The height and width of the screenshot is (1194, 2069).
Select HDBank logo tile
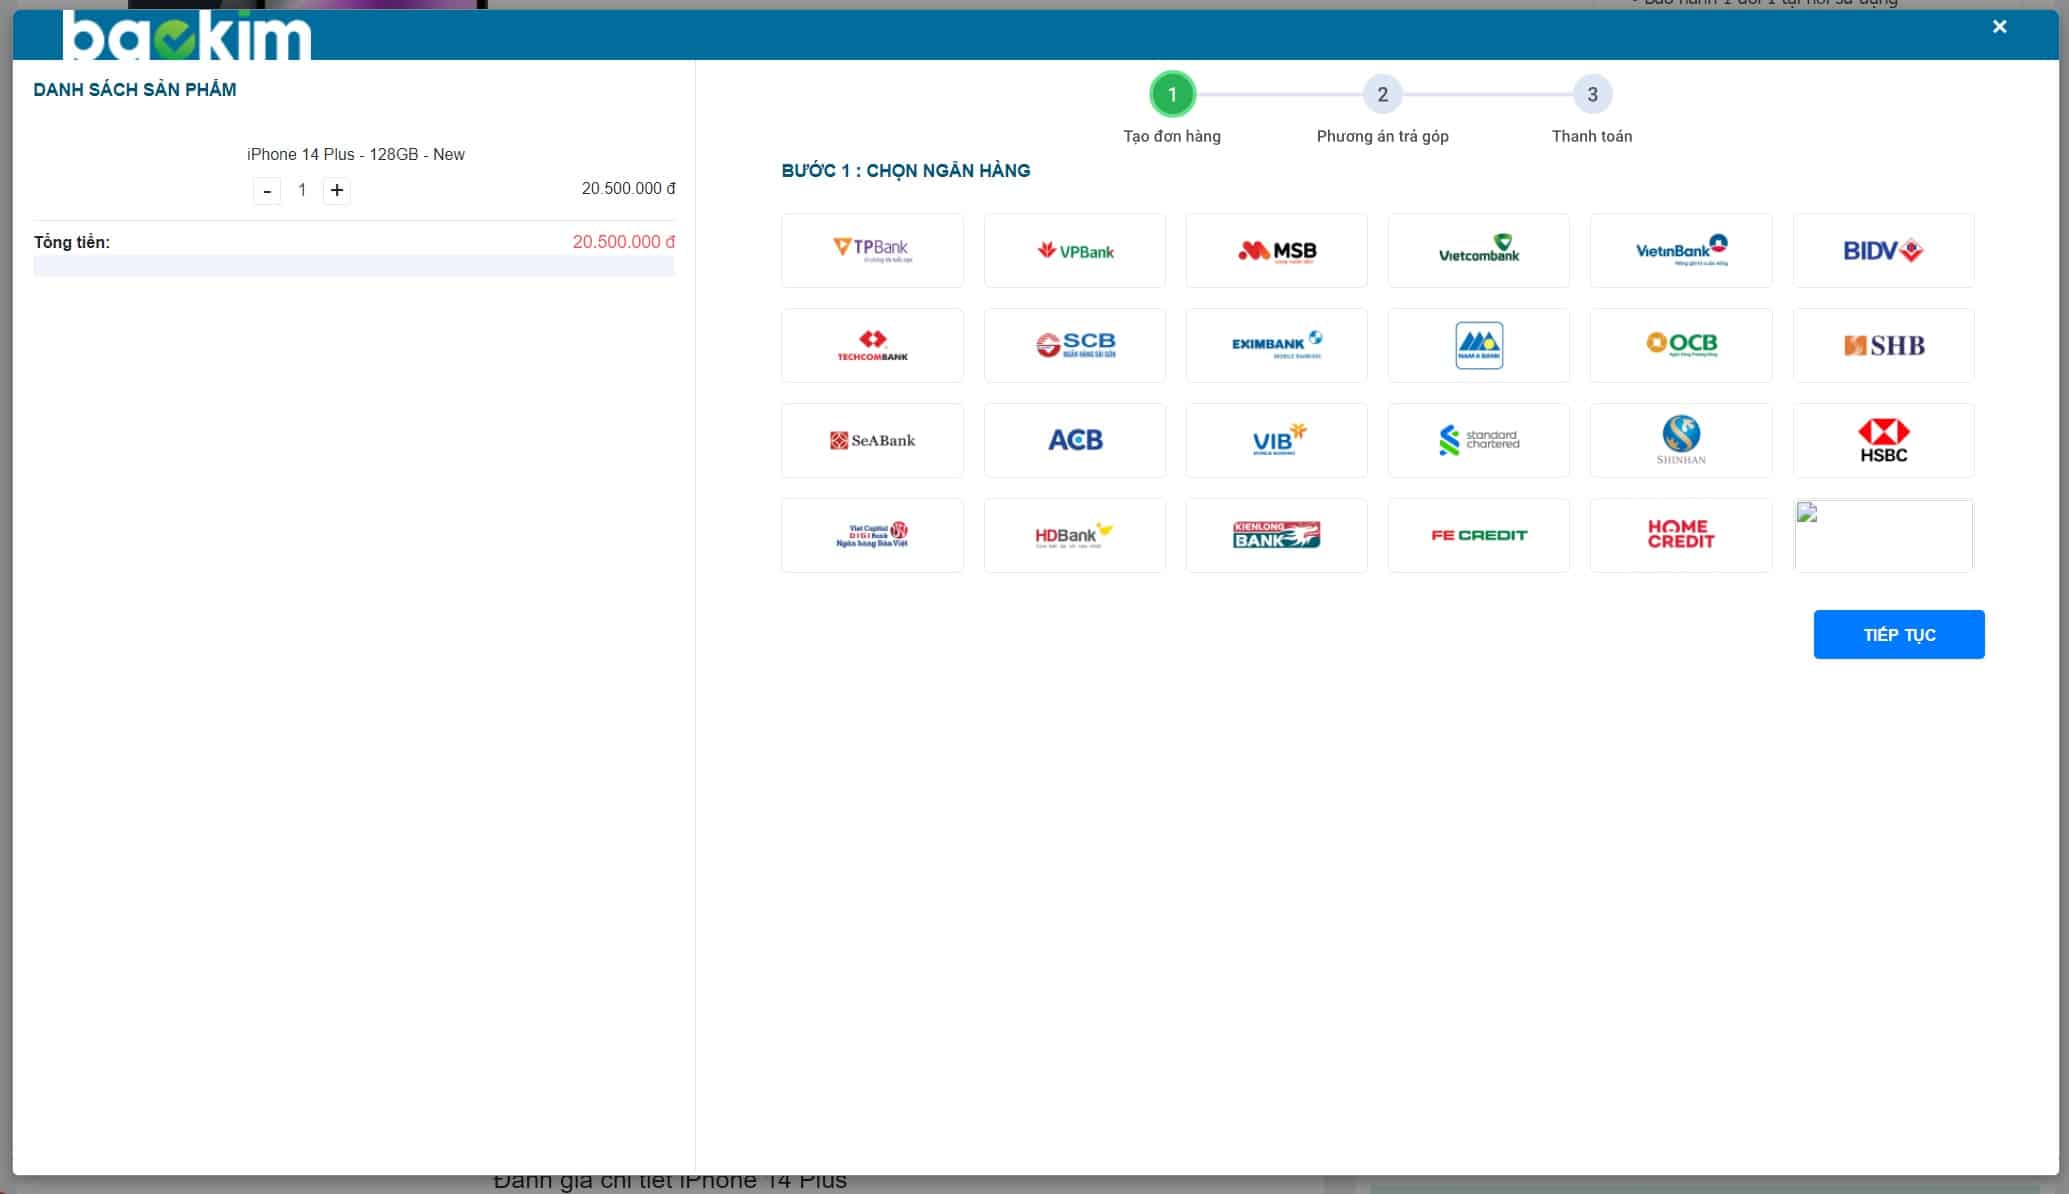1074,535
